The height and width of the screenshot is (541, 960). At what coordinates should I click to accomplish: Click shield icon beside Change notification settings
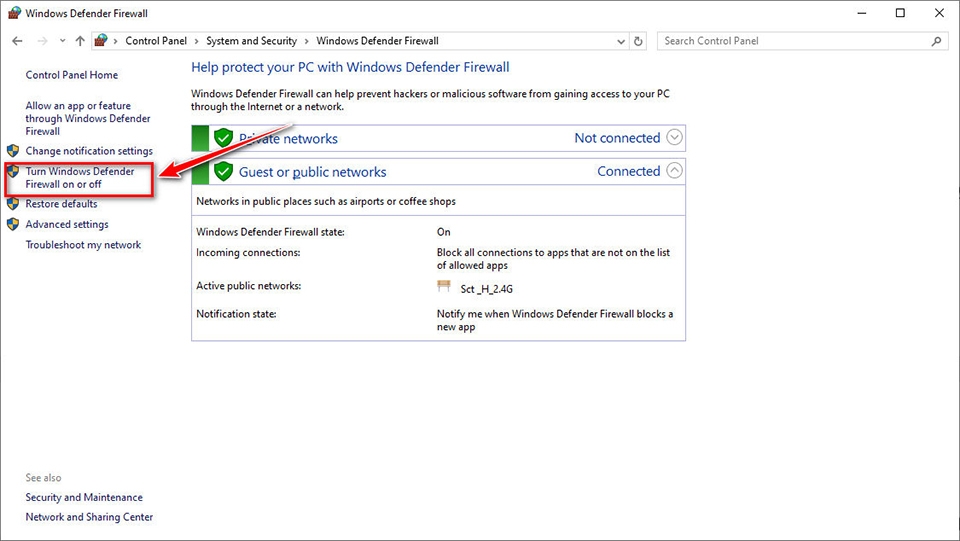13,151
